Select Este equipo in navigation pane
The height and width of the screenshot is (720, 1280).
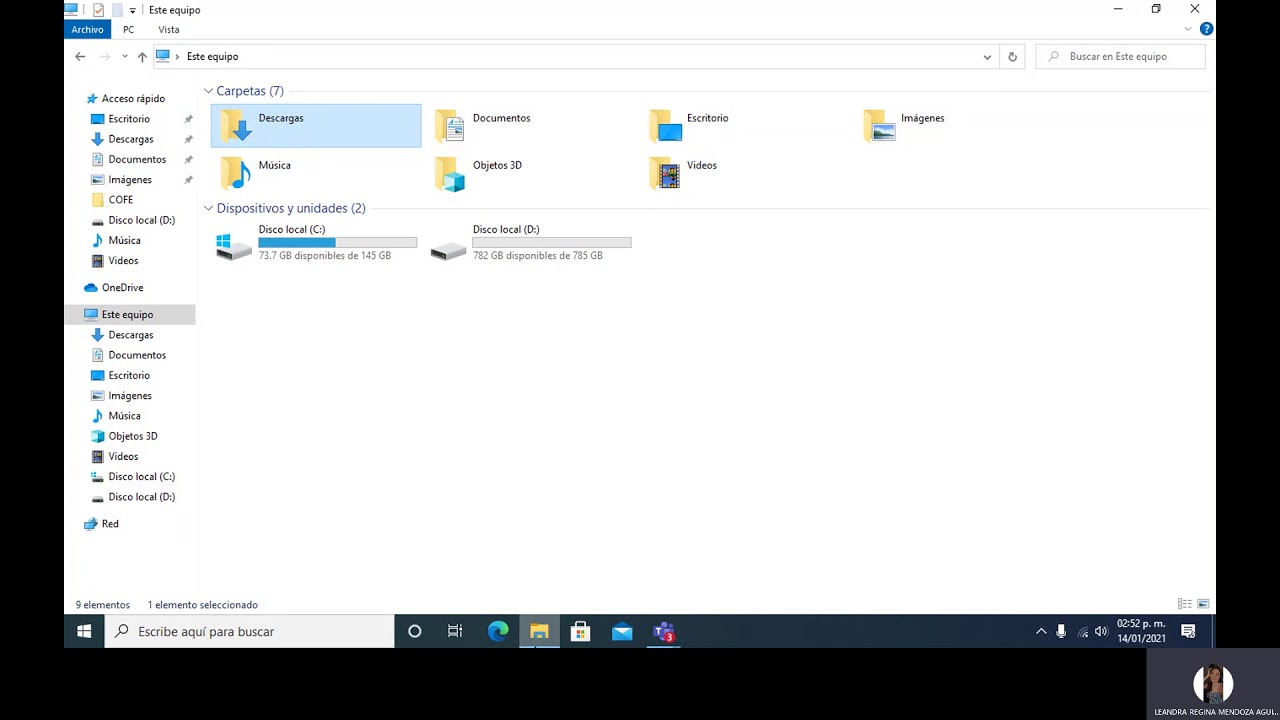tap(127, 314)
